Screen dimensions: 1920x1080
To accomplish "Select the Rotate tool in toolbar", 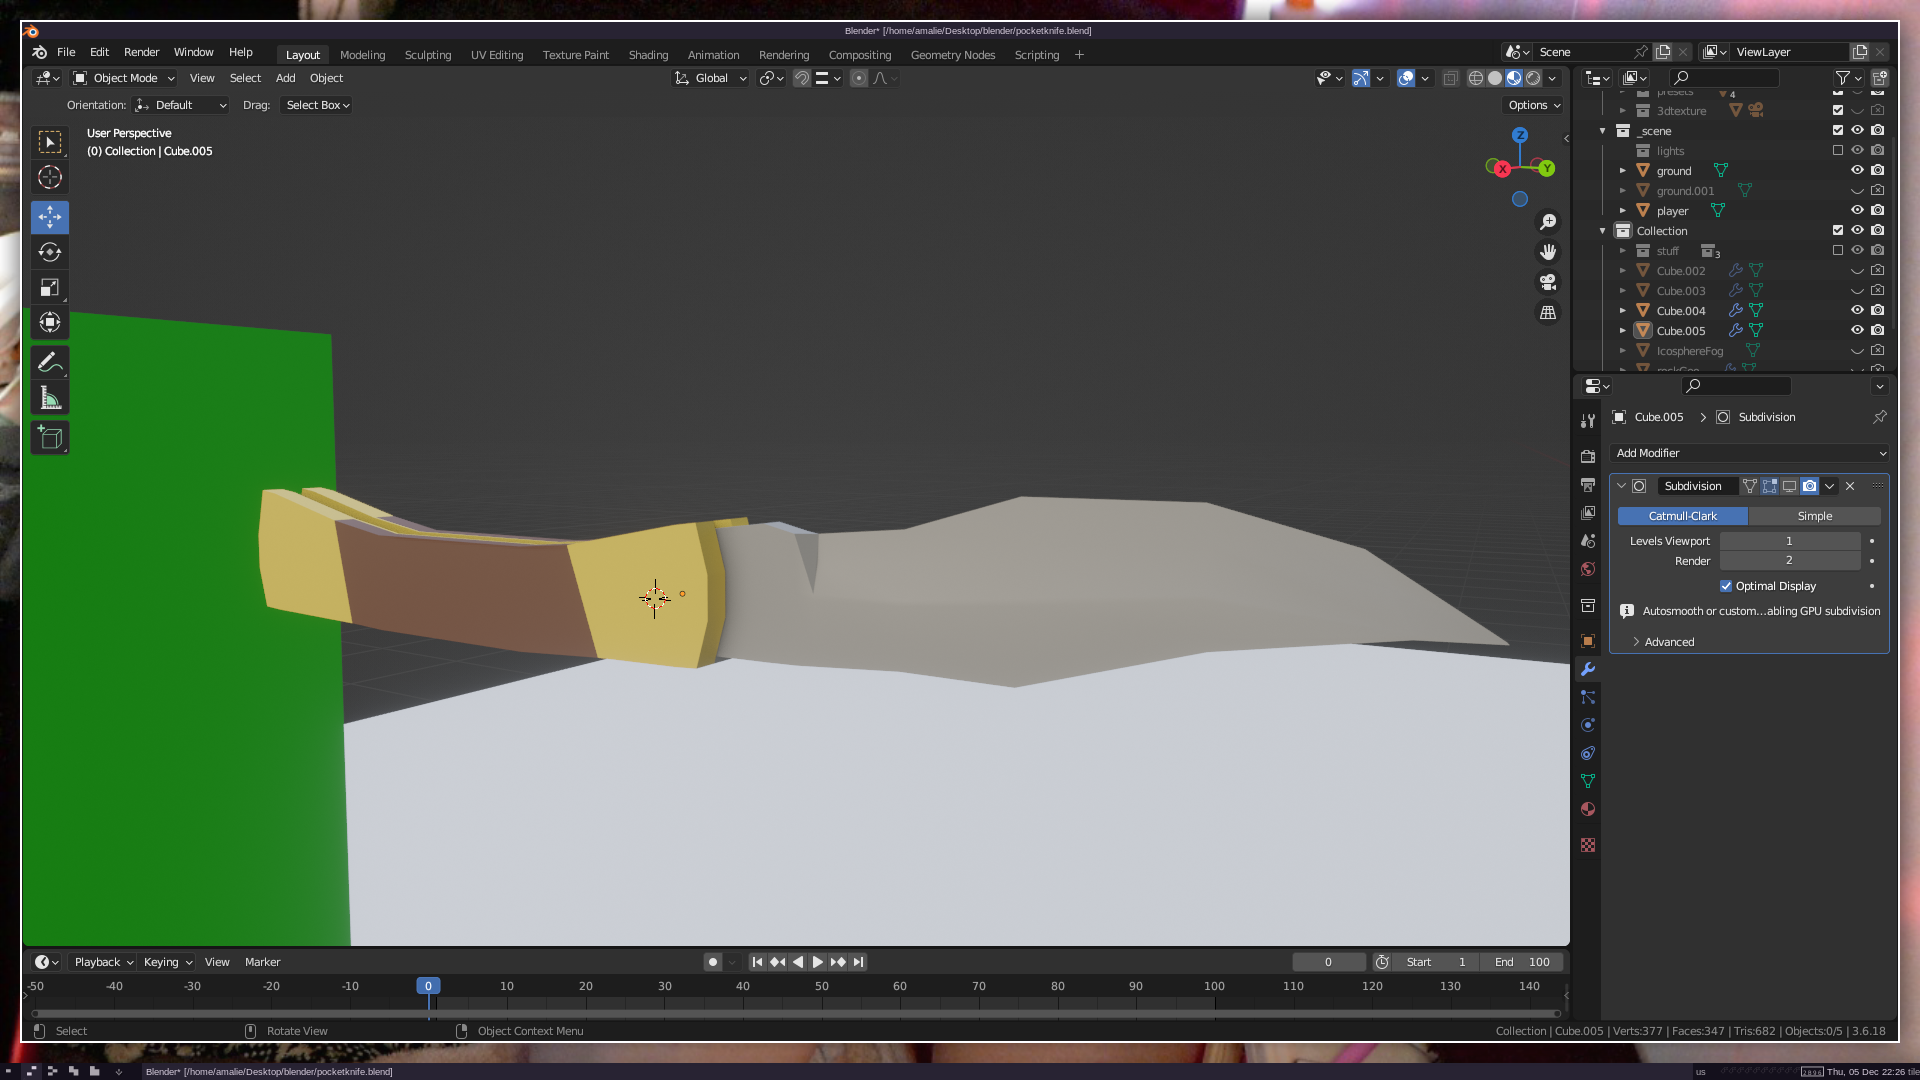I will coord(50,252).
